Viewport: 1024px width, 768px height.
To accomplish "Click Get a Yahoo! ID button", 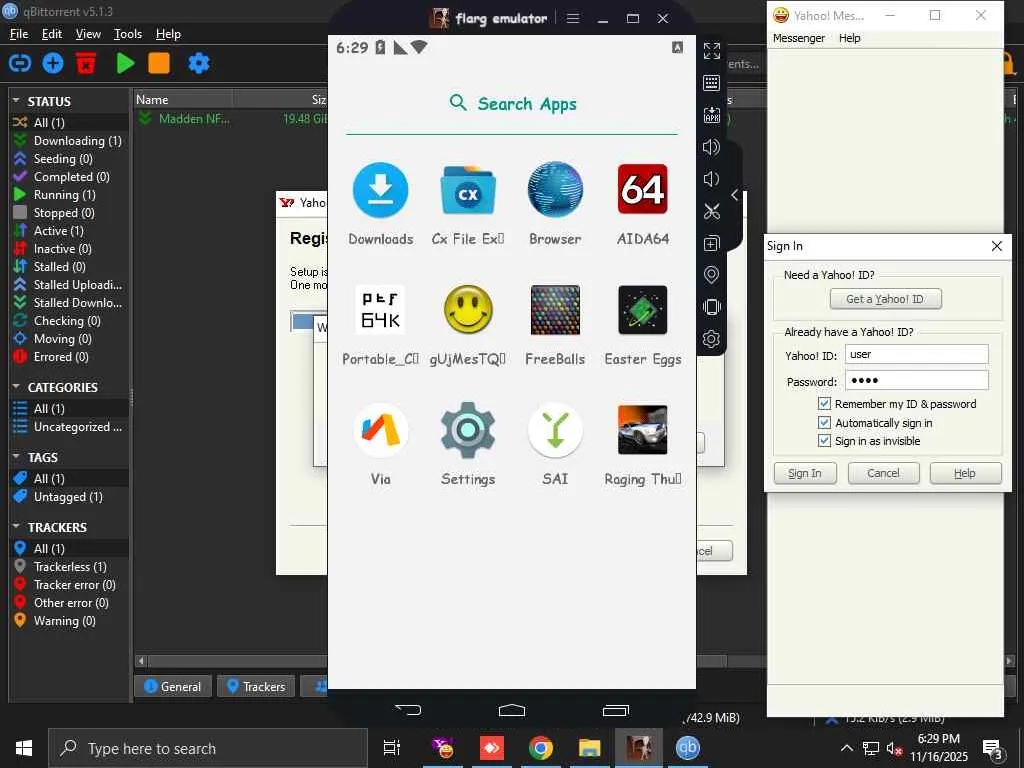I will click(886, 299).
